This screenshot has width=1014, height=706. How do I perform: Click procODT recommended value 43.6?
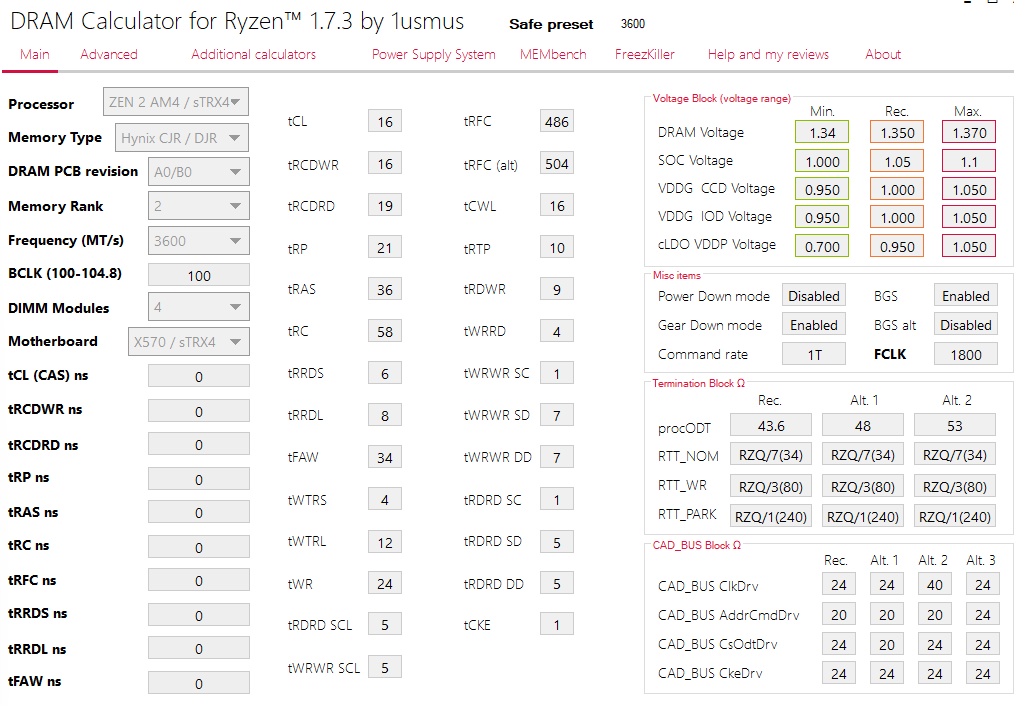[771, 425]
